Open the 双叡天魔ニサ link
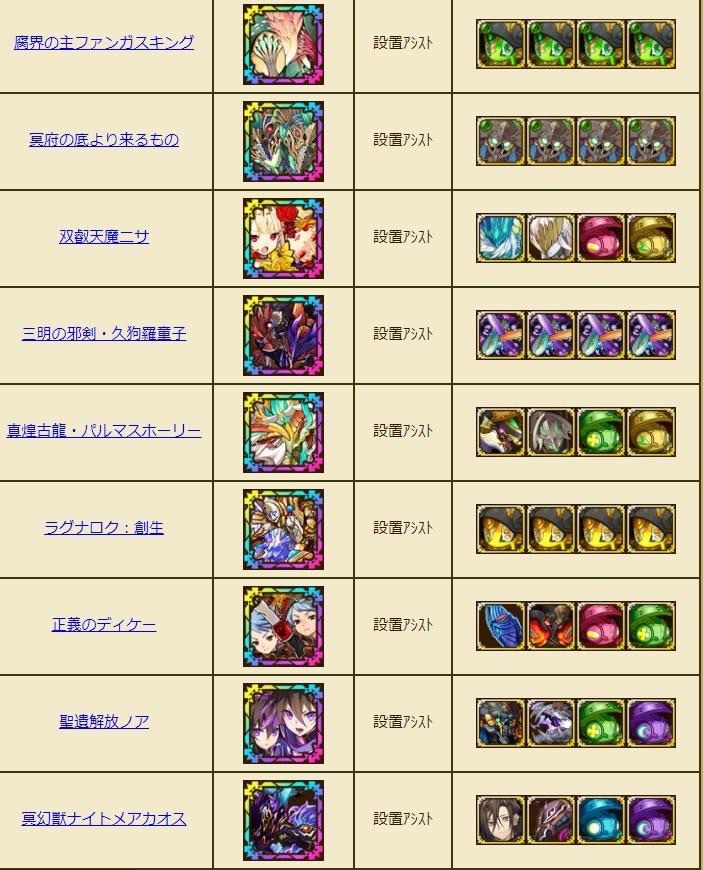The width and height of the screenshot is (703, 870). click(104, 237)
